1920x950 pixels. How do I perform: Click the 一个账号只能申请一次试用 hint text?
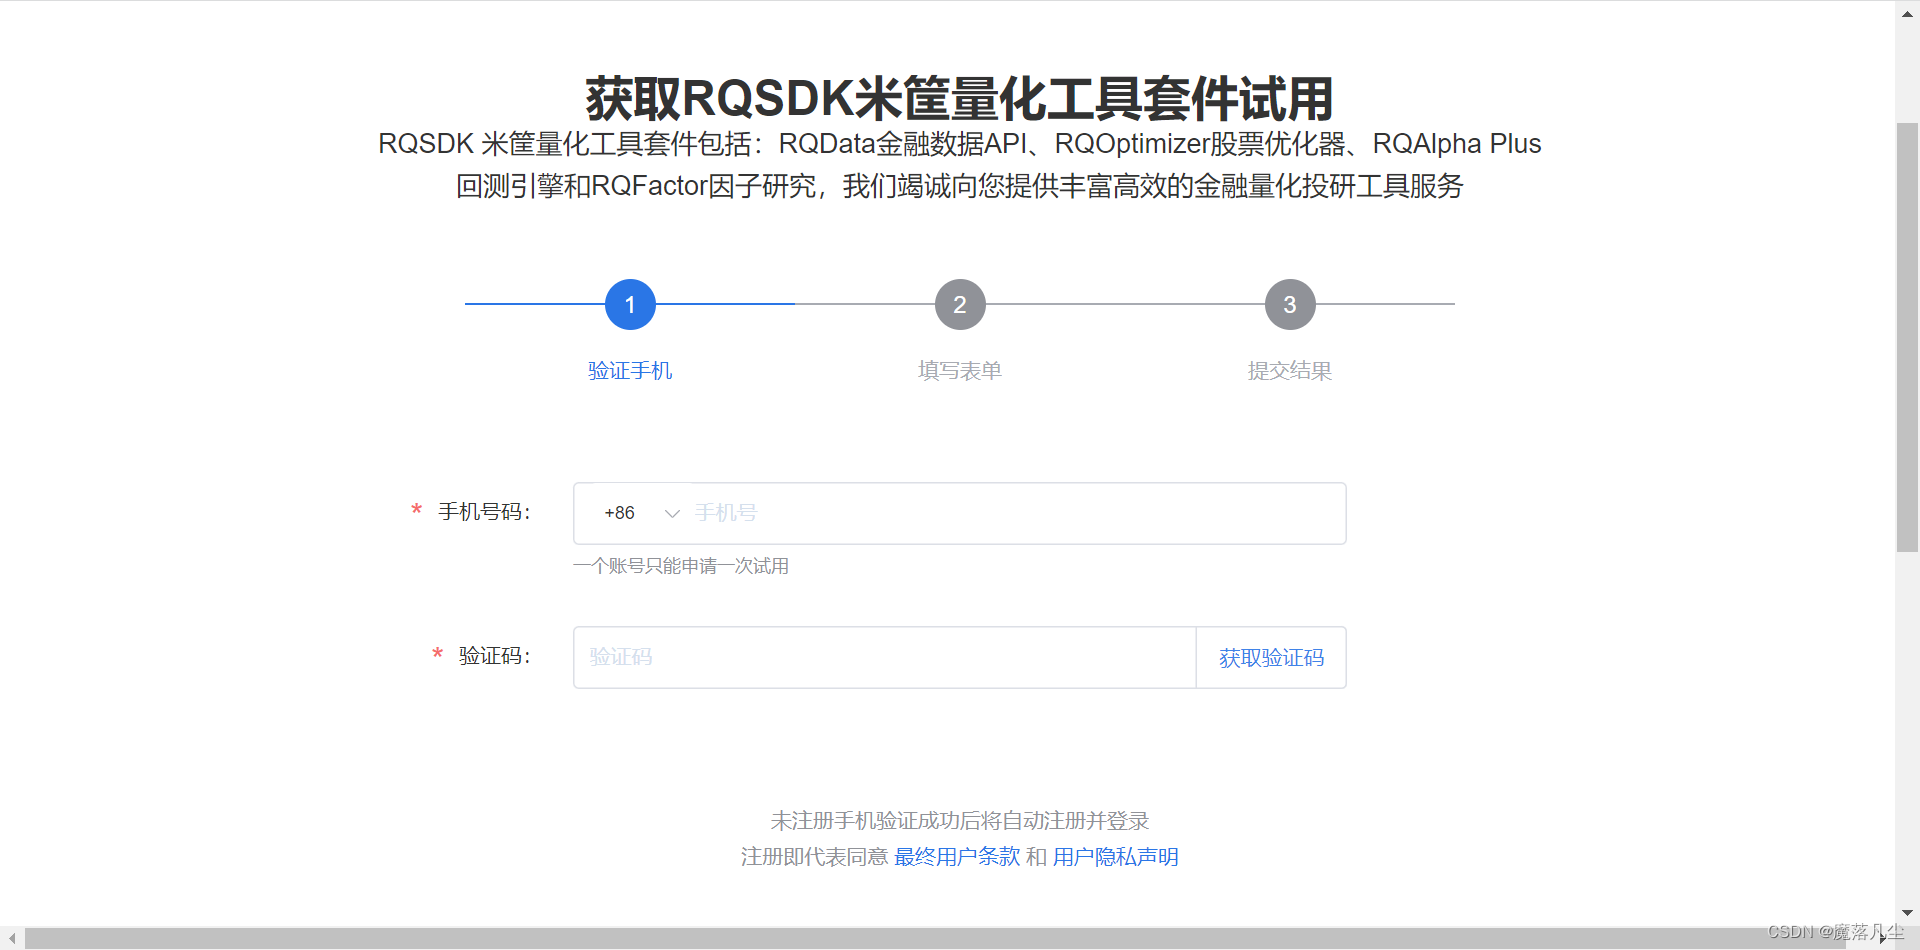pos(681,566)
